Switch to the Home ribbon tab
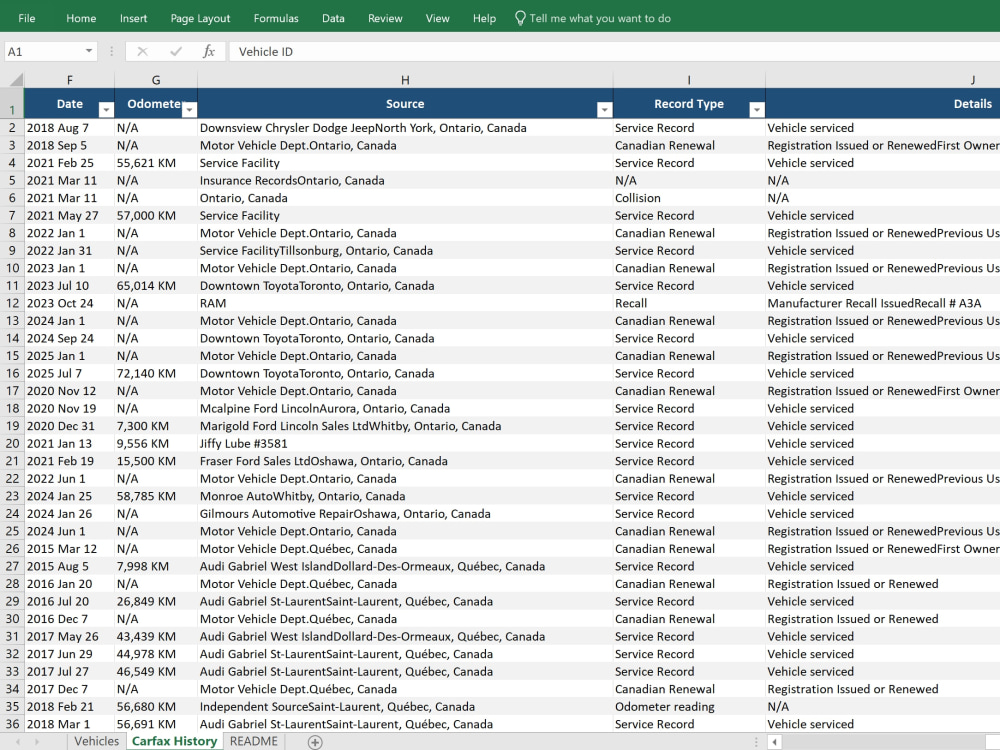 (81, 18)
